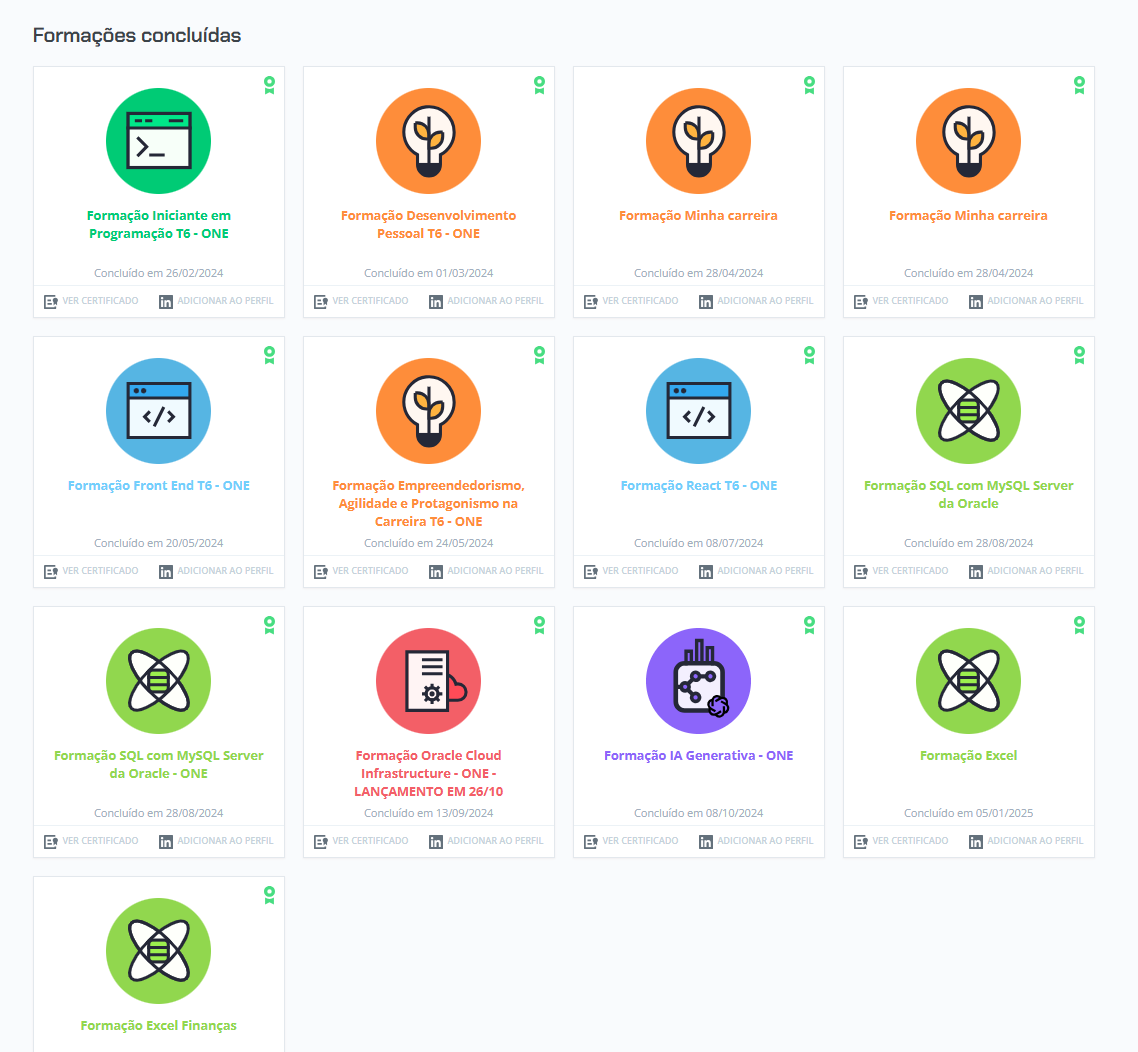The width and height of the screenshot is (1138, 1052).
Task: Click the 'Formações concluídas' heading
Action: [137, 36]
